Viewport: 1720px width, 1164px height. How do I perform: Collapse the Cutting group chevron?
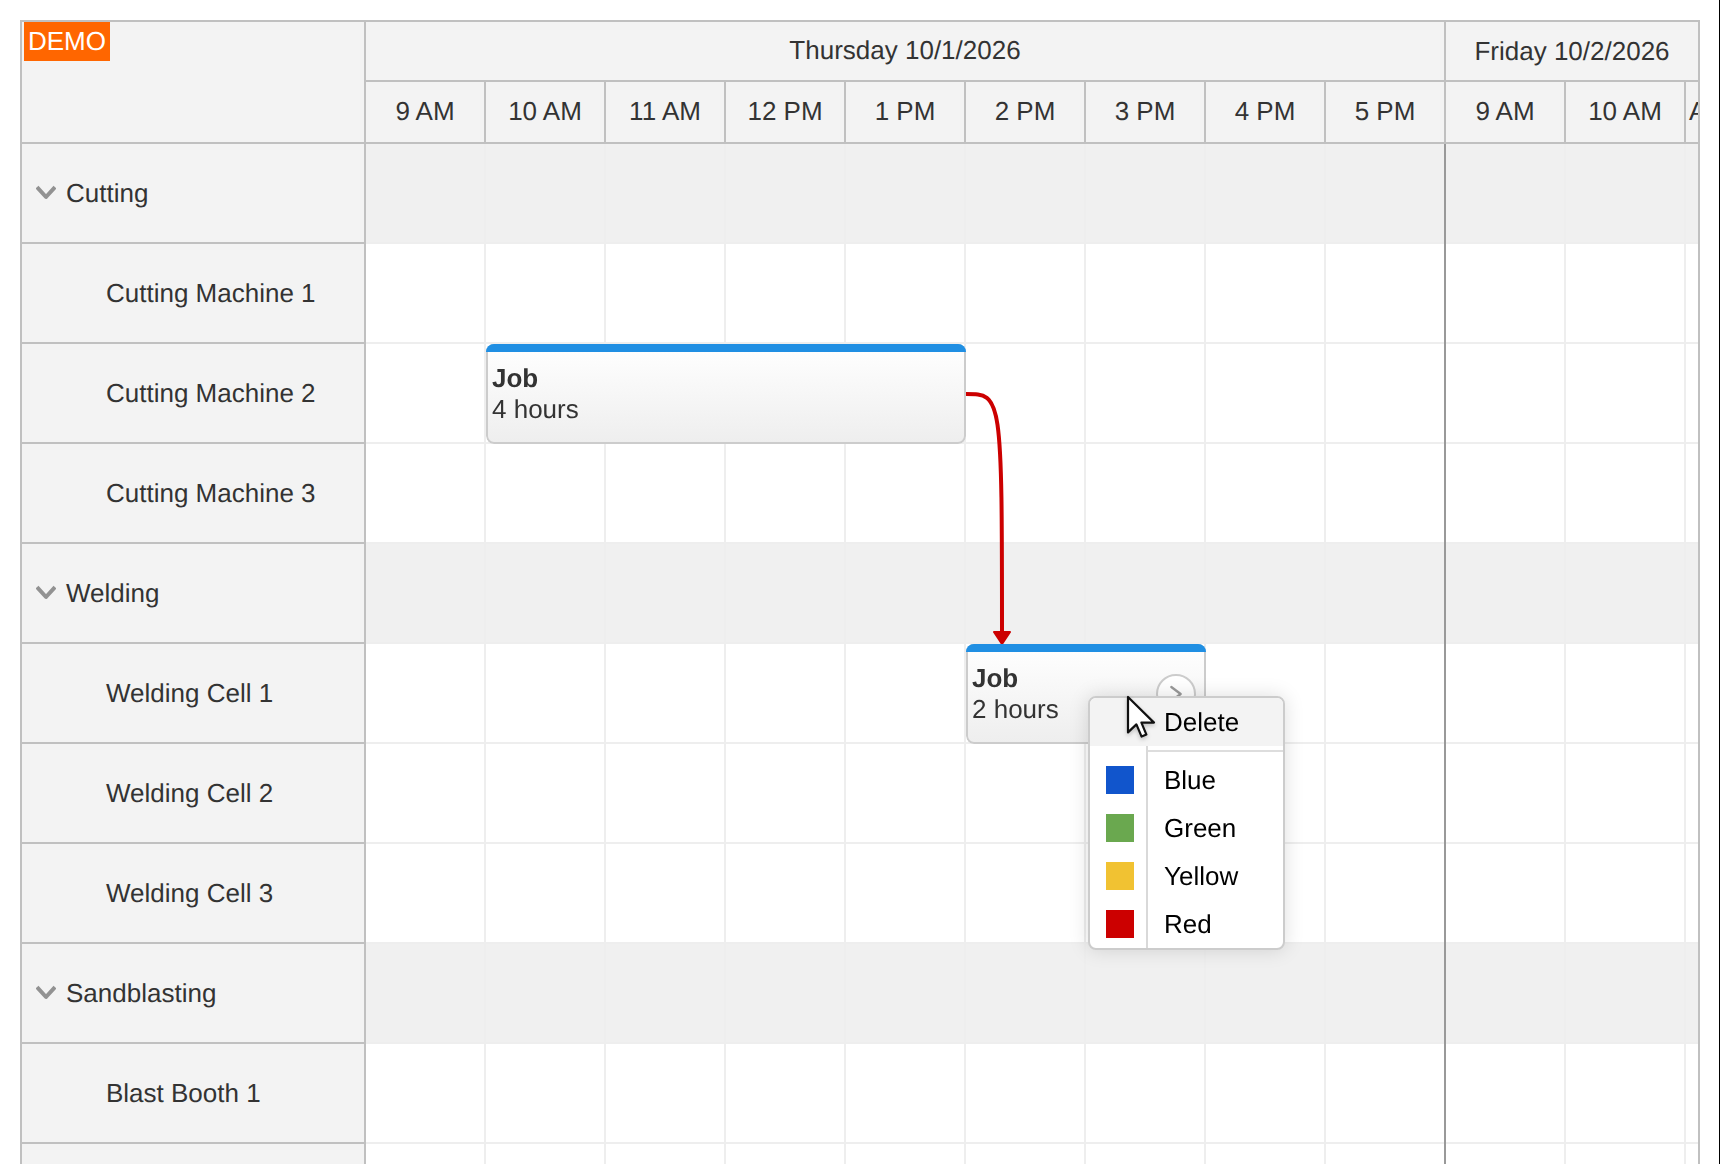(45, 193)
